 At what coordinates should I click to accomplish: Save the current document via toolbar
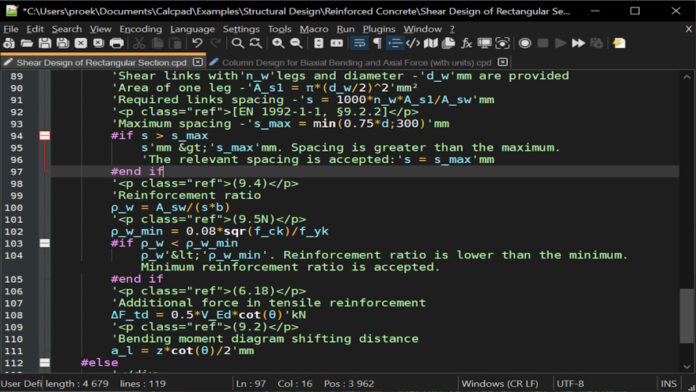45,43
